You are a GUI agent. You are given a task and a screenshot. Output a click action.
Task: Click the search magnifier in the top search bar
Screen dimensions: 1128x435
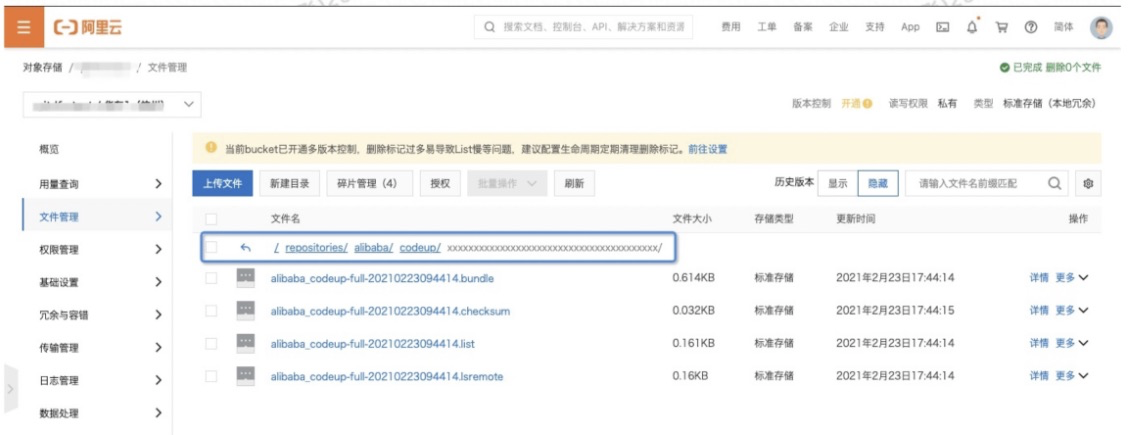[489, 27]
